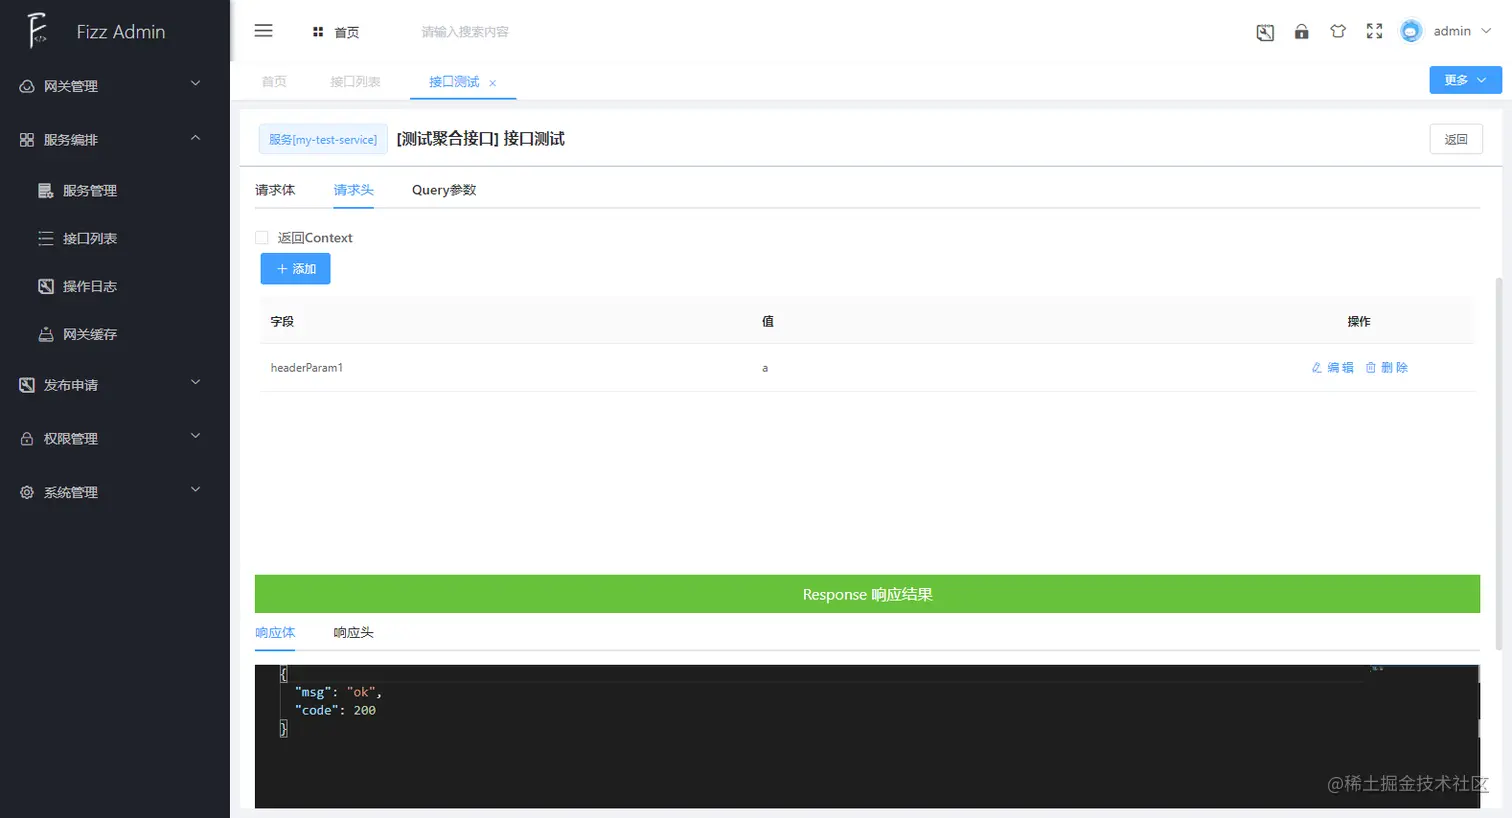This screenshot has height=818, width=1512.
Task: Open 服务管理 in the sidebar
Action: tap(90, 190)
